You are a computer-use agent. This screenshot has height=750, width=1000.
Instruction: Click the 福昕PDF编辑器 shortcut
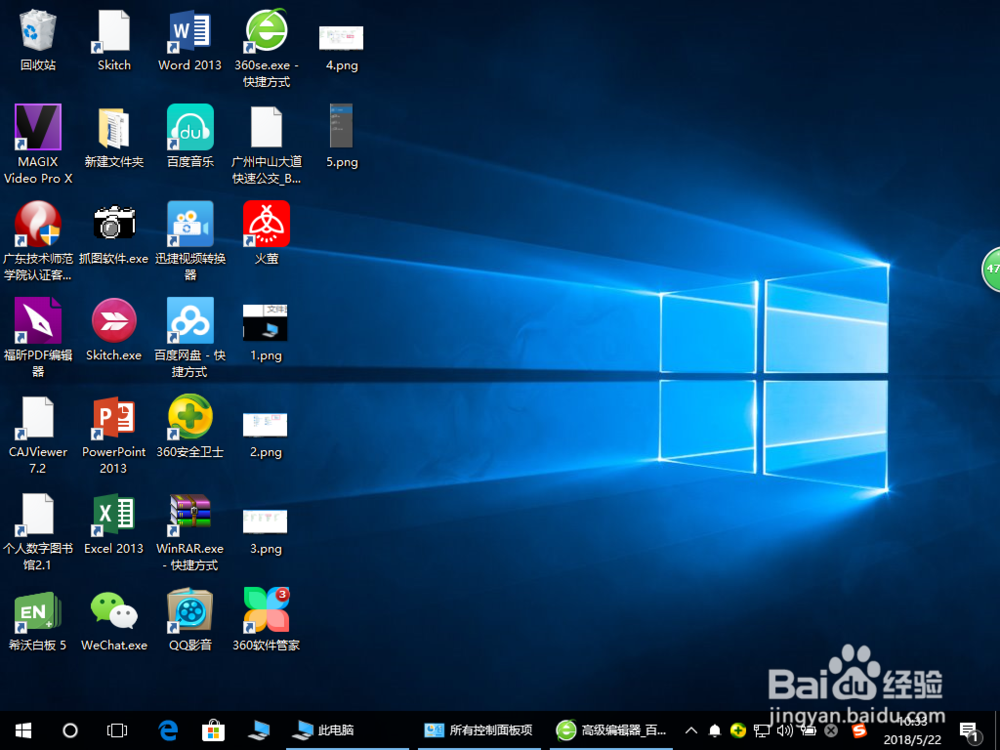coord(38,338)
